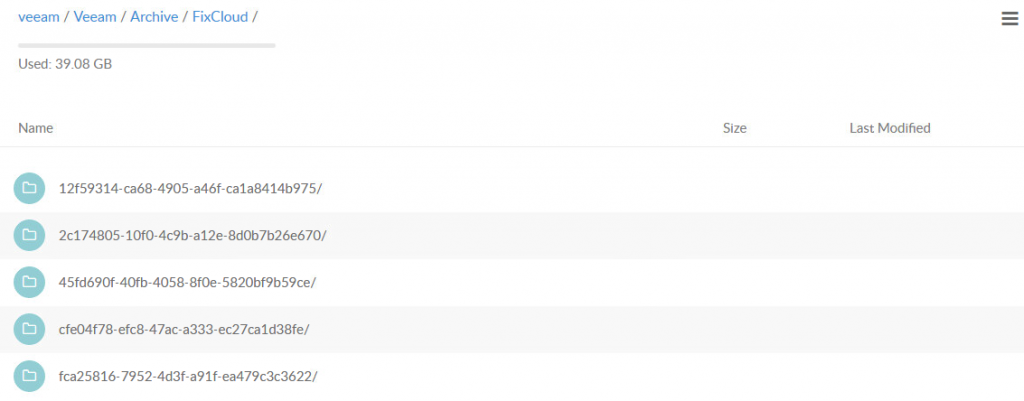The image size is (1024, 401).
Task: Open folder 12f59314-ca68-4905-a46f-ca1a8414b975
Action: tap(191, 189)
